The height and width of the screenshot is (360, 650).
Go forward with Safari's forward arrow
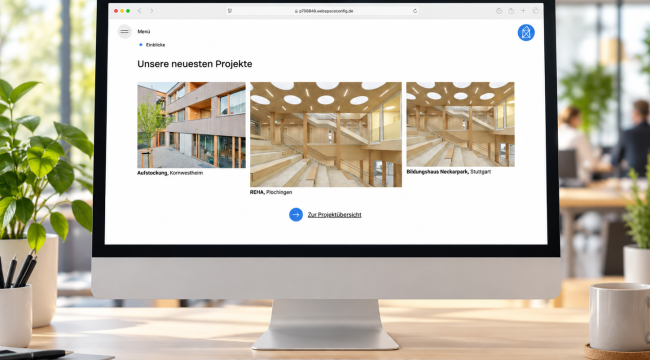[151, 11]
